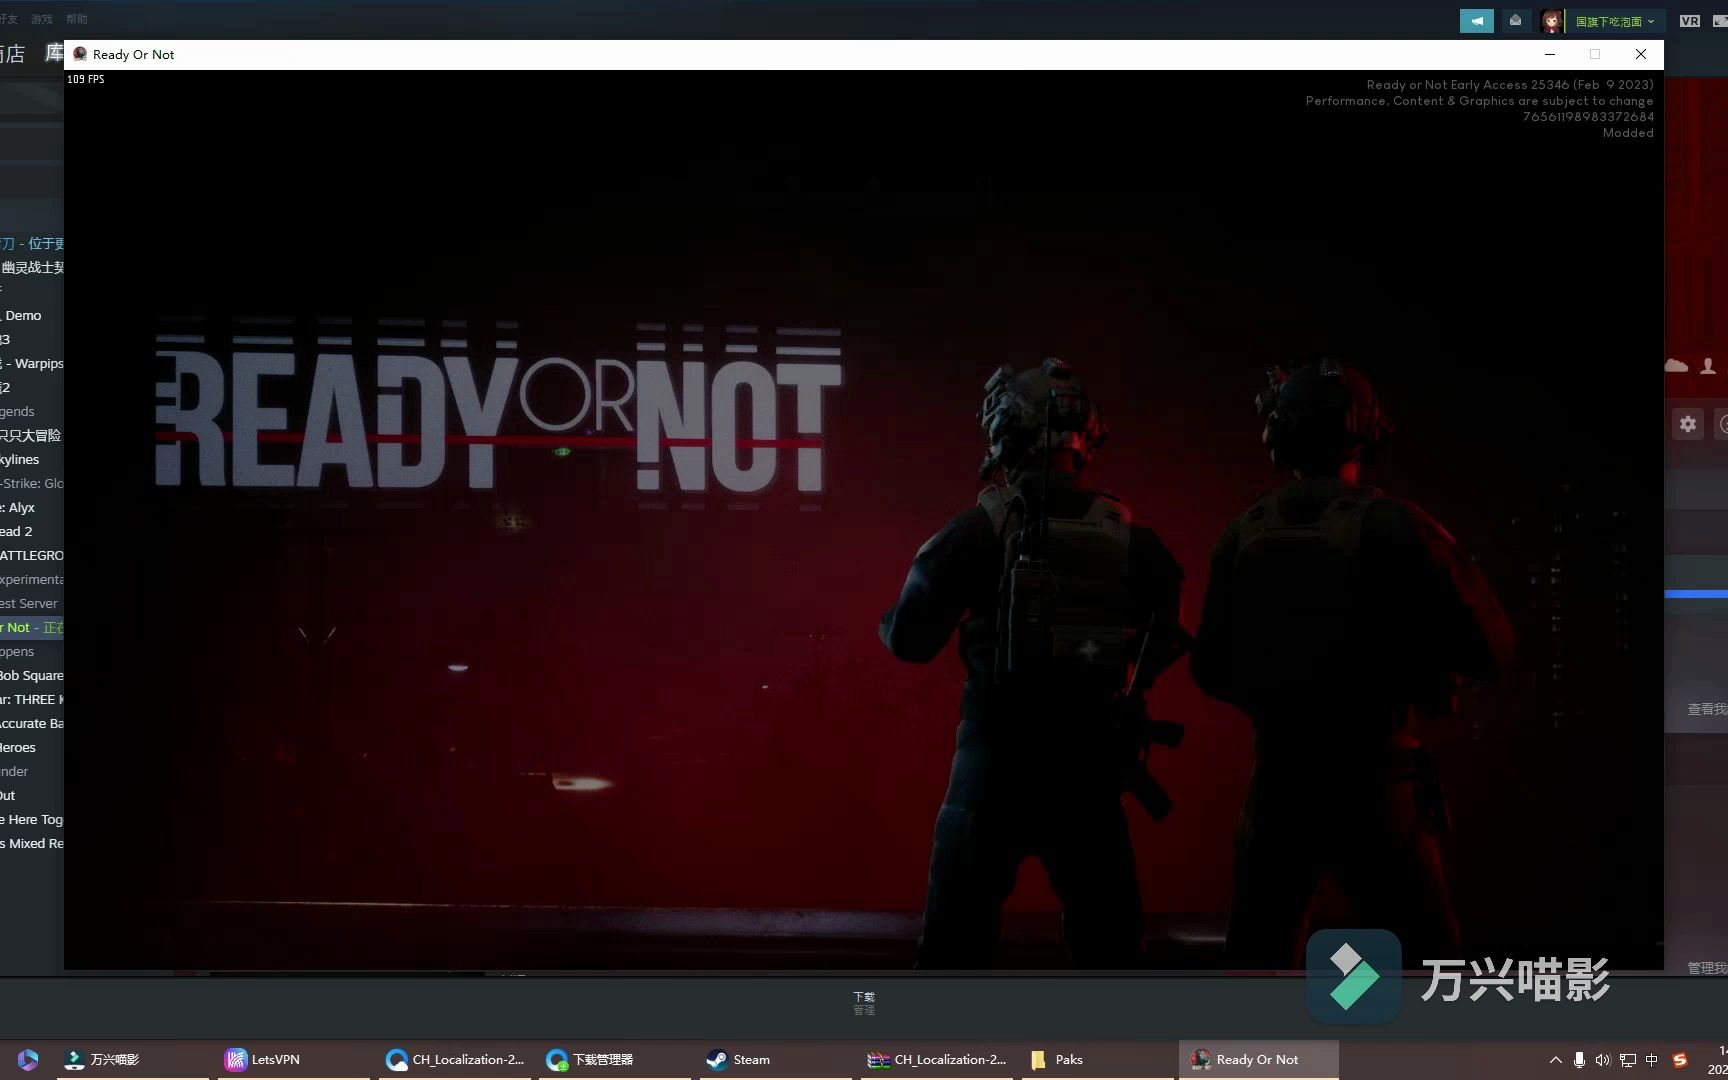Switch to the Steam 商店 tab
This screenshot has height=1080, width=1728.
coord(13,53)
